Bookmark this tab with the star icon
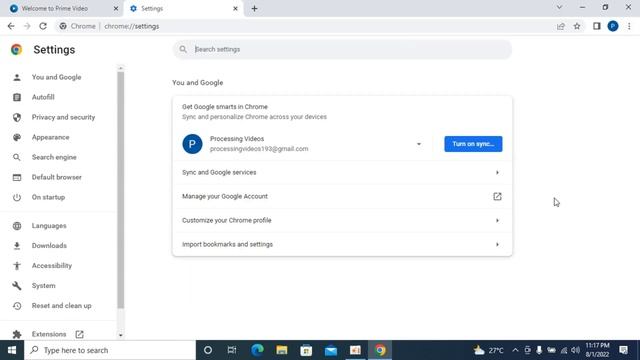Image resolution: width=640 pixels, height=360 pixels. [x=577, y=26]
